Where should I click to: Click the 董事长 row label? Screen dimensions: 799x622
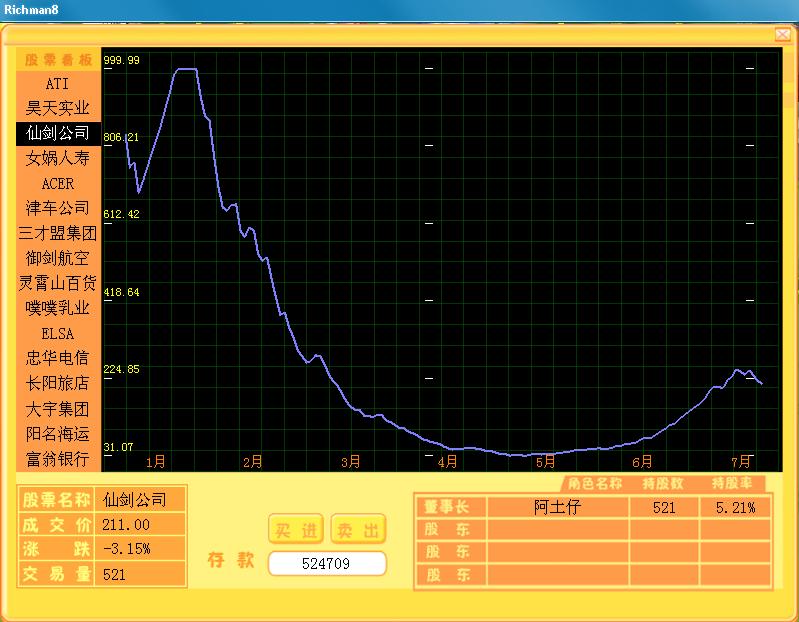coord(447,506)
